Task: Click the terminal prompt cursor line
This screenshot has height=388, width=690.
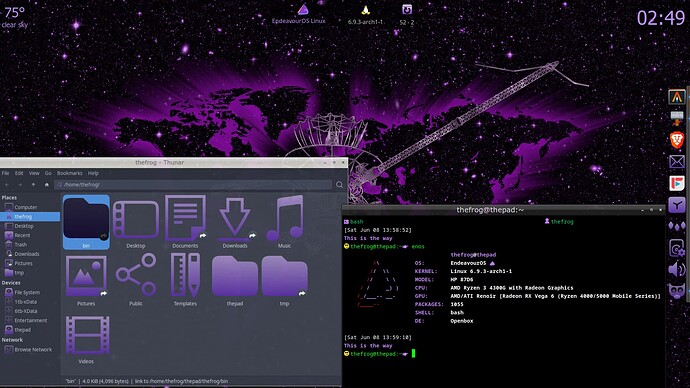Action: tap(381, 354)
